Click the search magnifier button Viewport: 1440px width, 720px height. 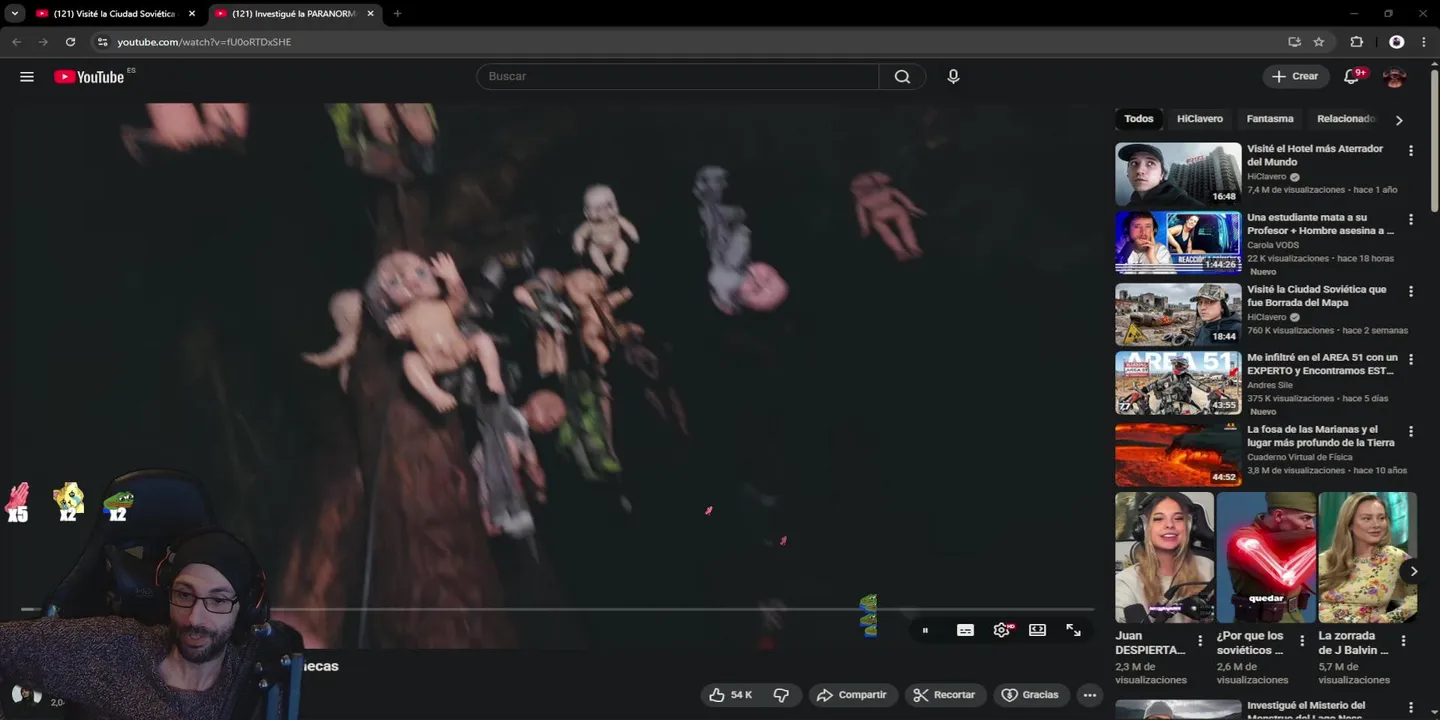(902, 77)
